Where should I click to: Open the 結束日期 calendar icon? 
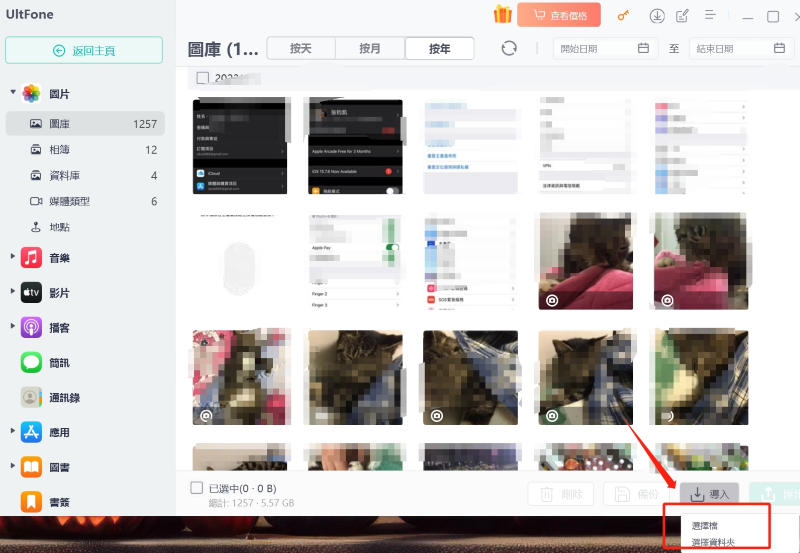pos(779,48)
